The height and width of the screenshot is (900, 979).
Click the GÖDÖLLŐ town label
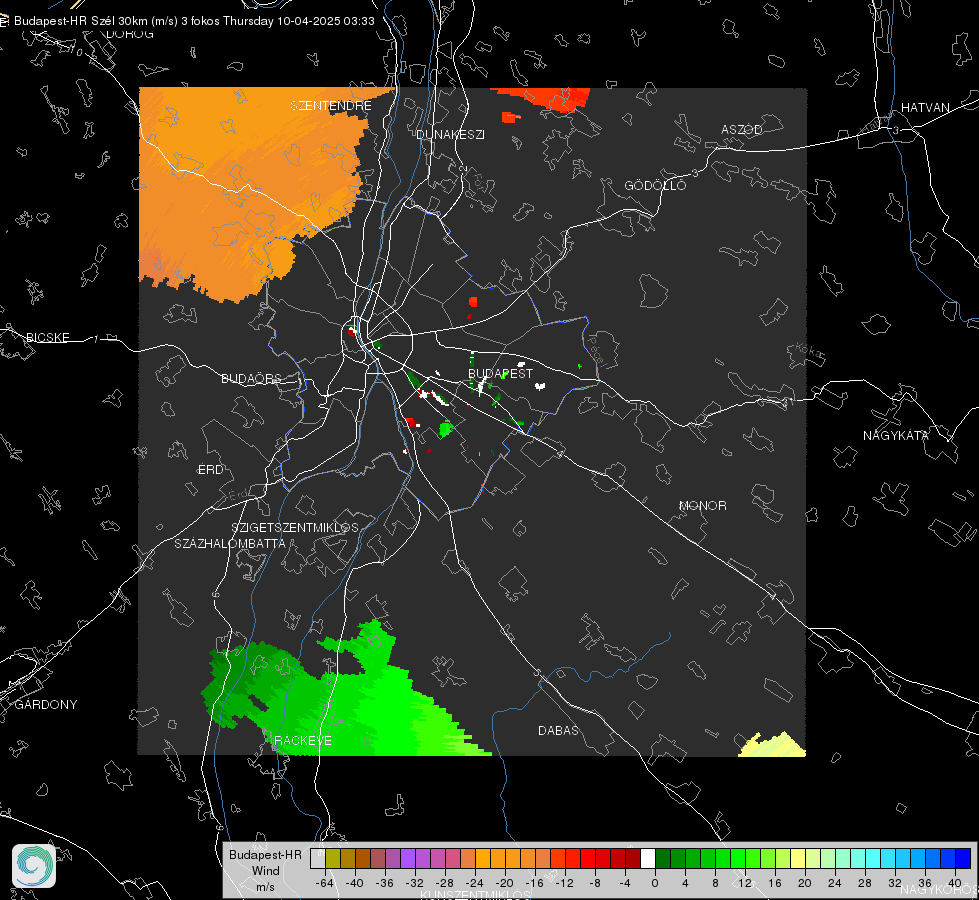tap(655, 185)
